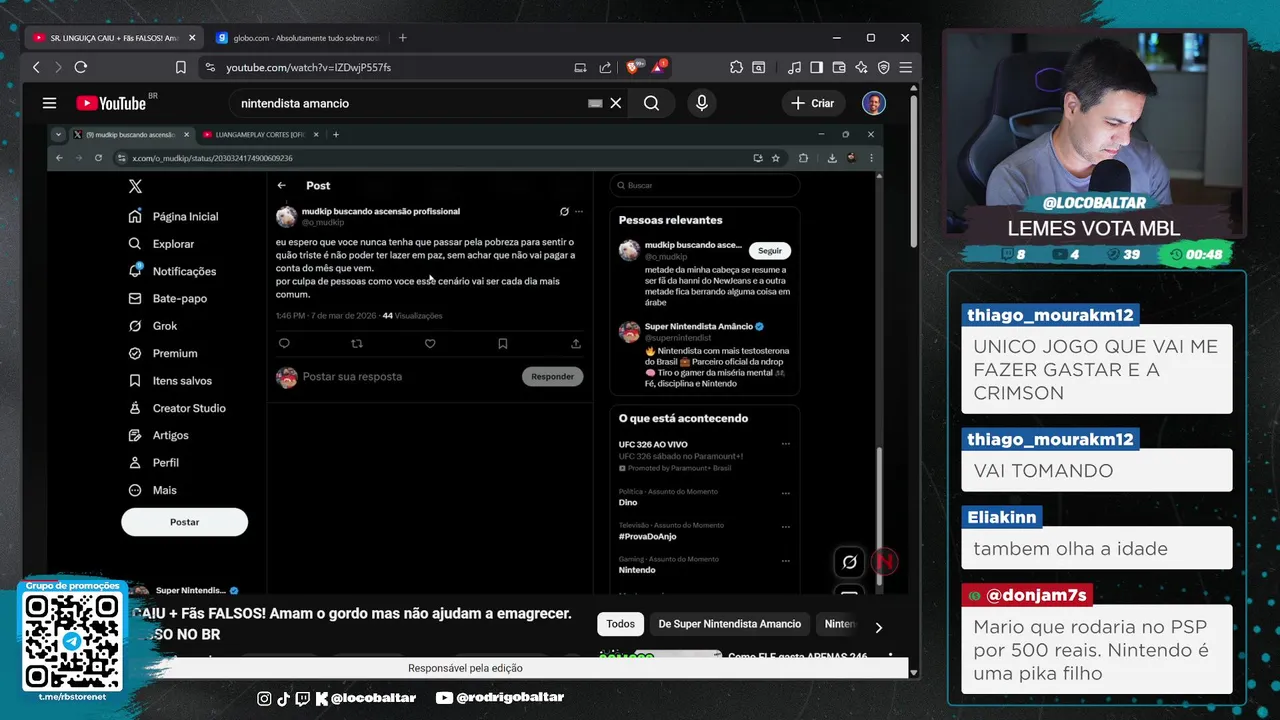Open options for the Nintendo trend
Screen dimensions: 1280x720
785,561
